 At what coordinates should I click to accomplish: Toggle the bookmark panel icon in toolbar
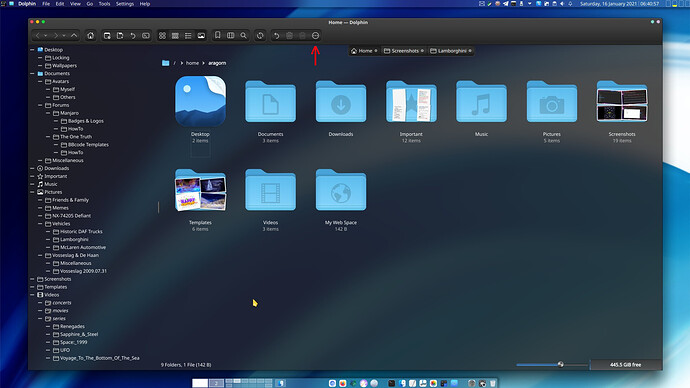tap(217, 36)
